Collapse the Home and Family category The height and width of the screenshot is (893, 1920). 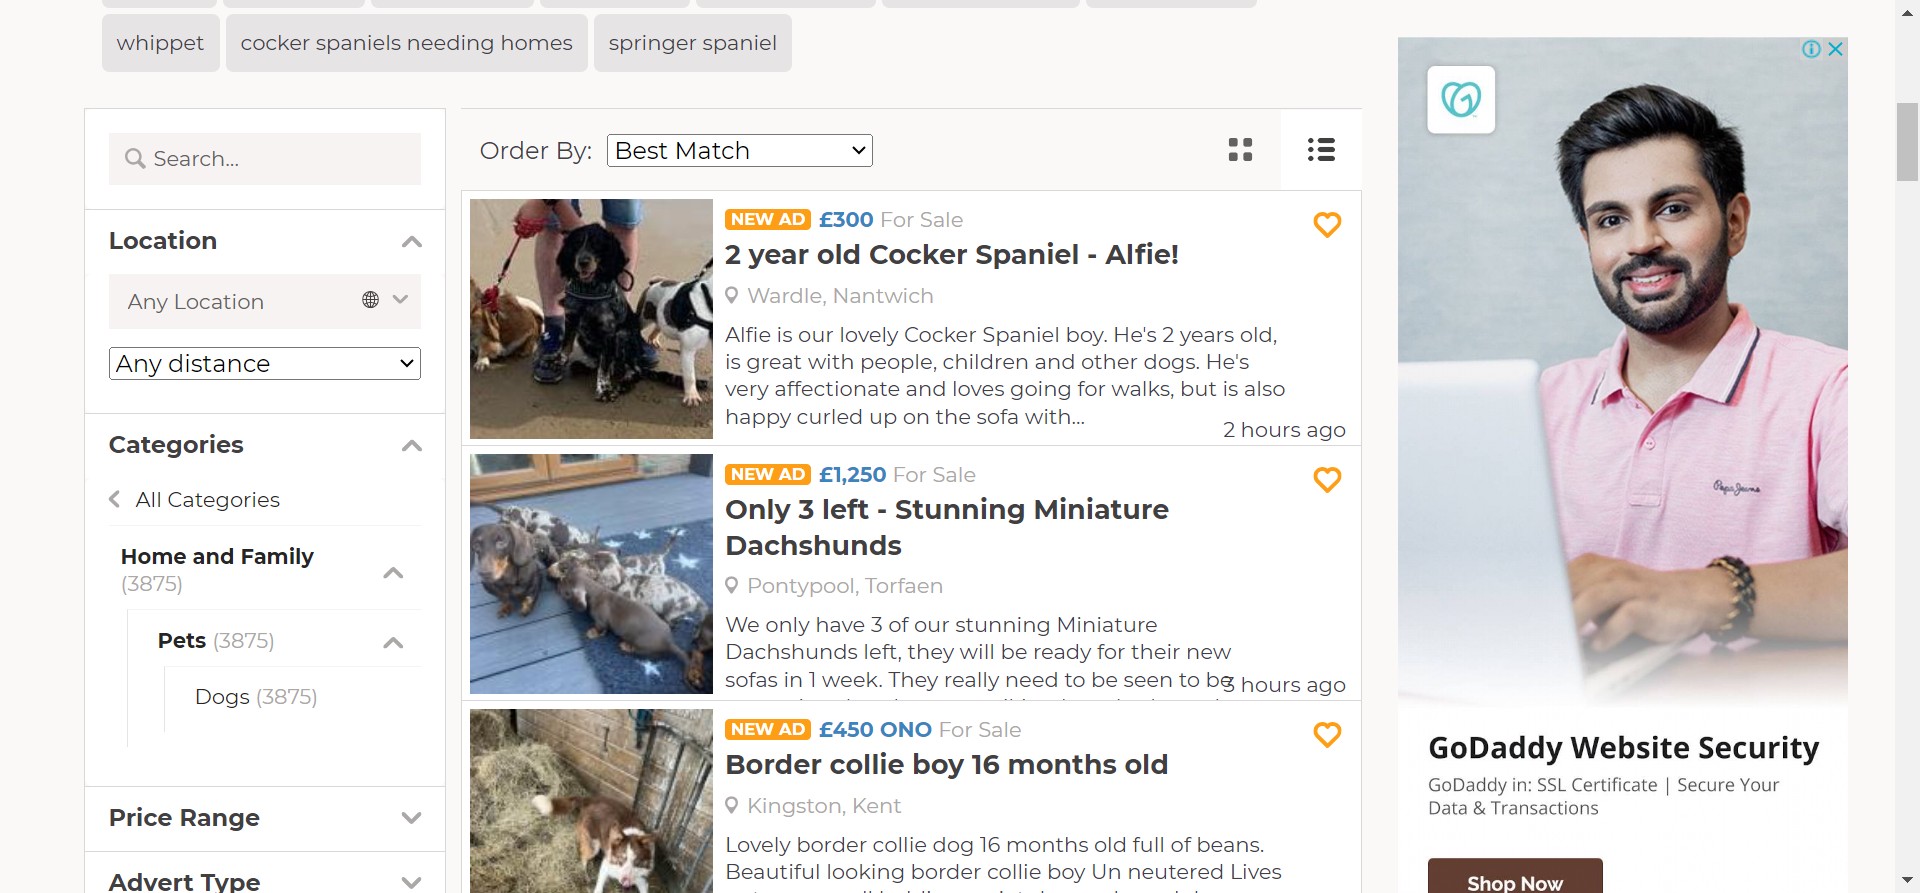coord(393,573)
